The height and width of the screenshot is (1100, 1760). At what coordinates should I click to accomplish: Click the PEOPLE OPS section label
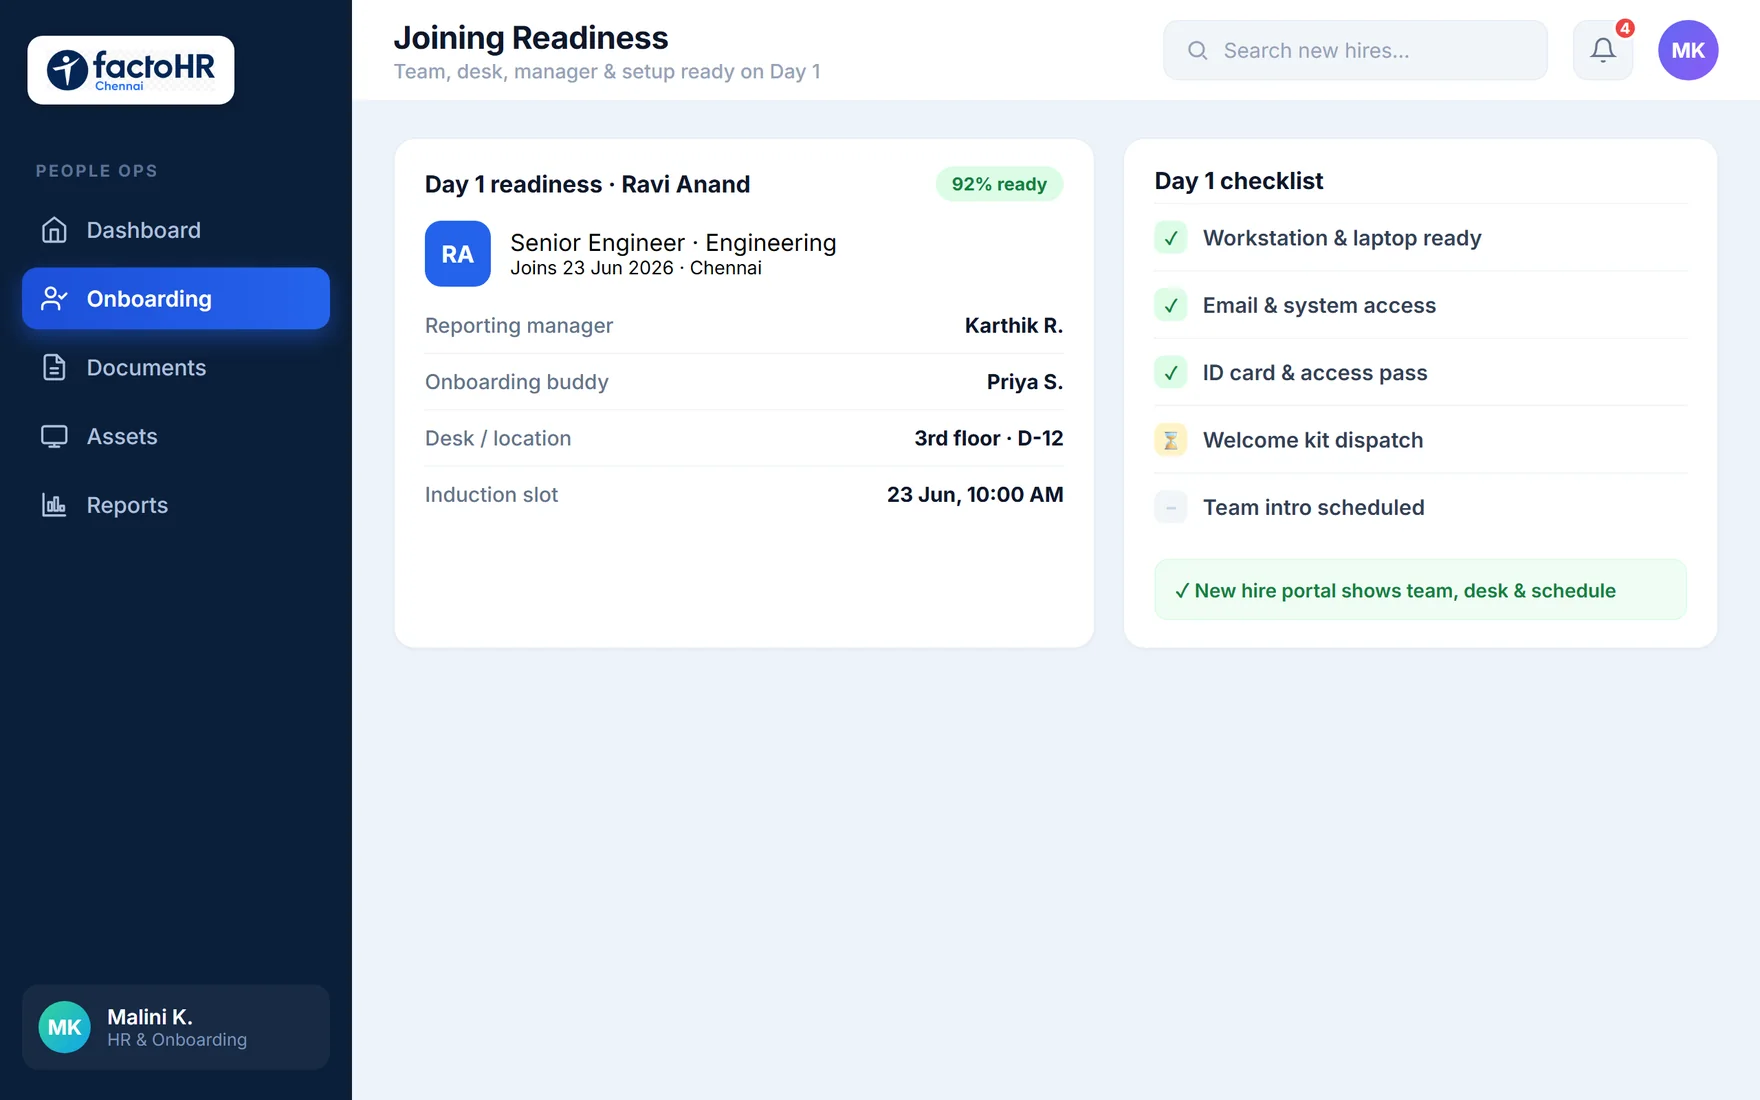(x=97, y=171)
